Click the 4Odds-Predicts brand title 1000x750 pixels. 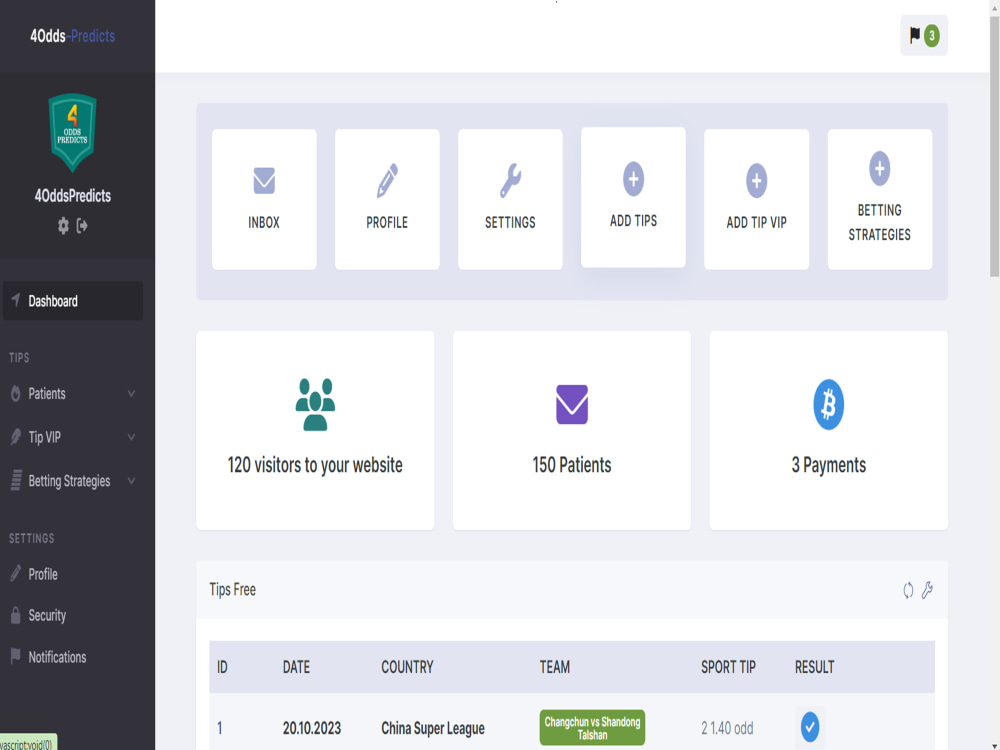tap(73, 36)
